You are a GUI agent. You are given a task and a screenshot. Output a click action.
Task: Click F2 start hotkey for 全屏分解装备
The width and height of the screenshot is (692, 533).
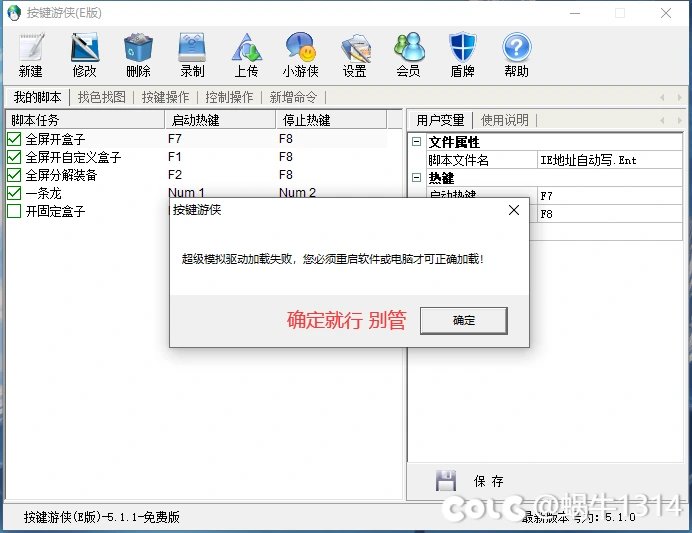pyautogui.click(x=175, y=175)
